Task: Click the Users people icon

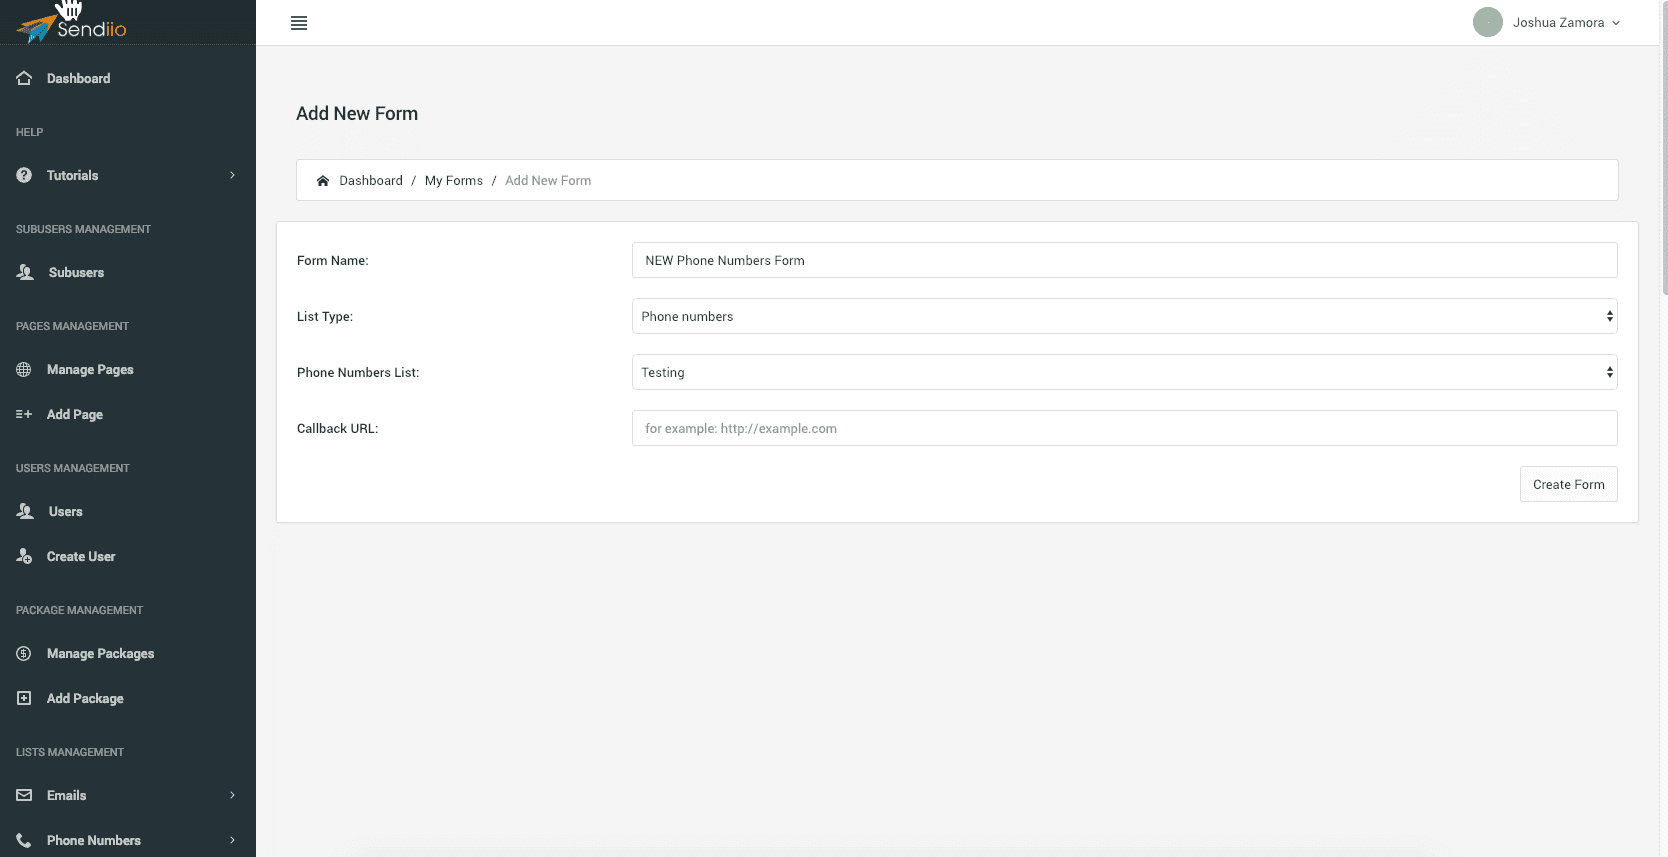Action: [25, 511]
